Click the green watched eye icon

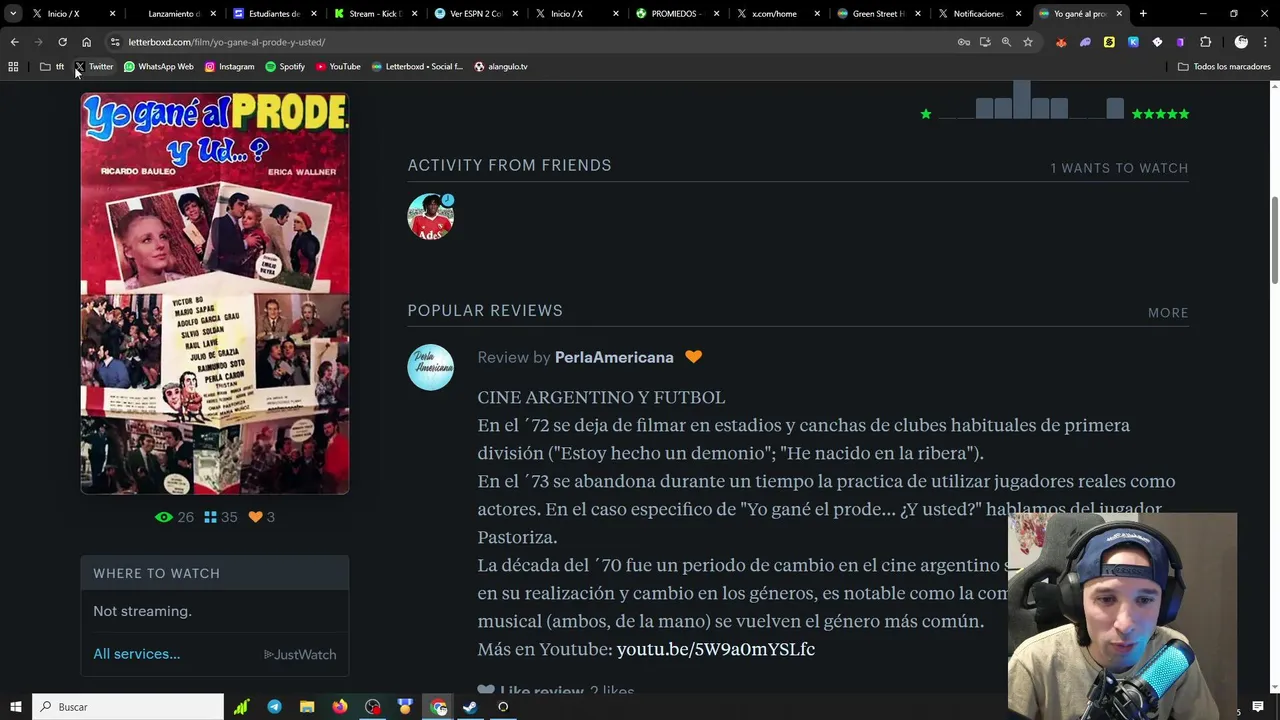click(x=164, y=517)
